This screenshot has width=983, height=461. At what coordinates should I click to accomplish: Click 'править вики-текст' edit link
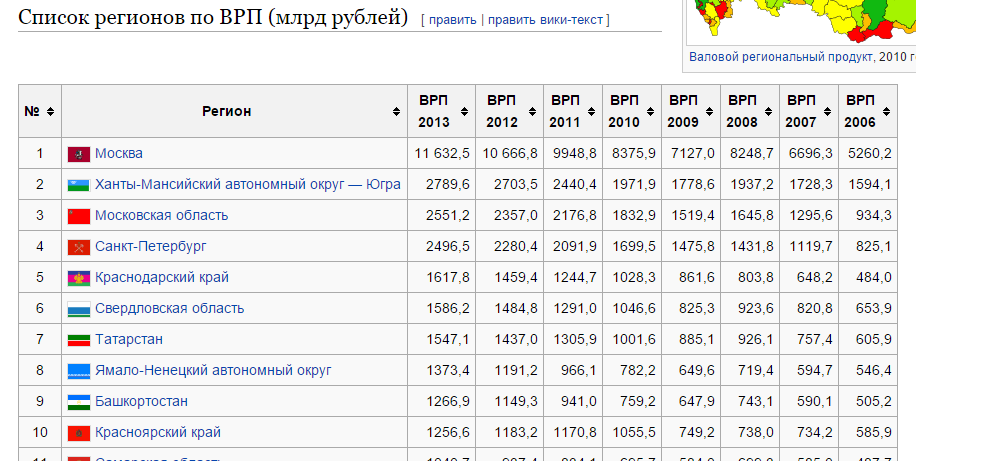[x=545, y=20]
